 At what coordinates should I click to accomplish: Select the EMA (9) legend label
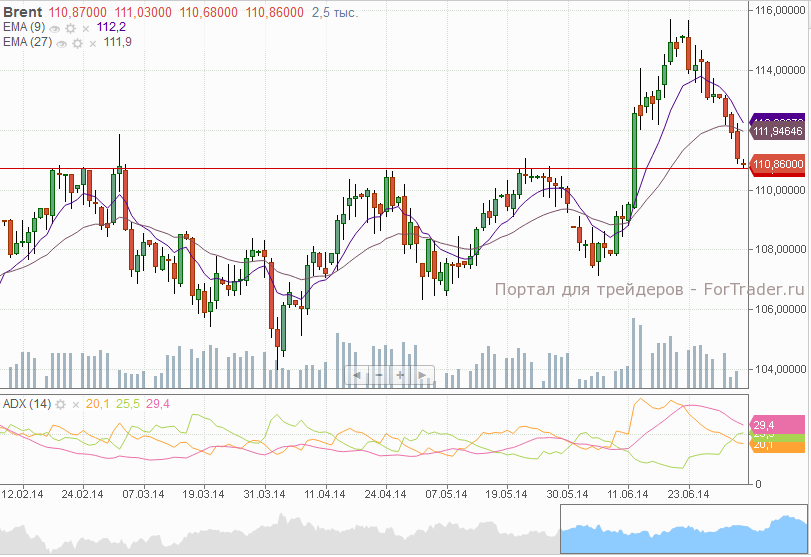tap(24, 27)
